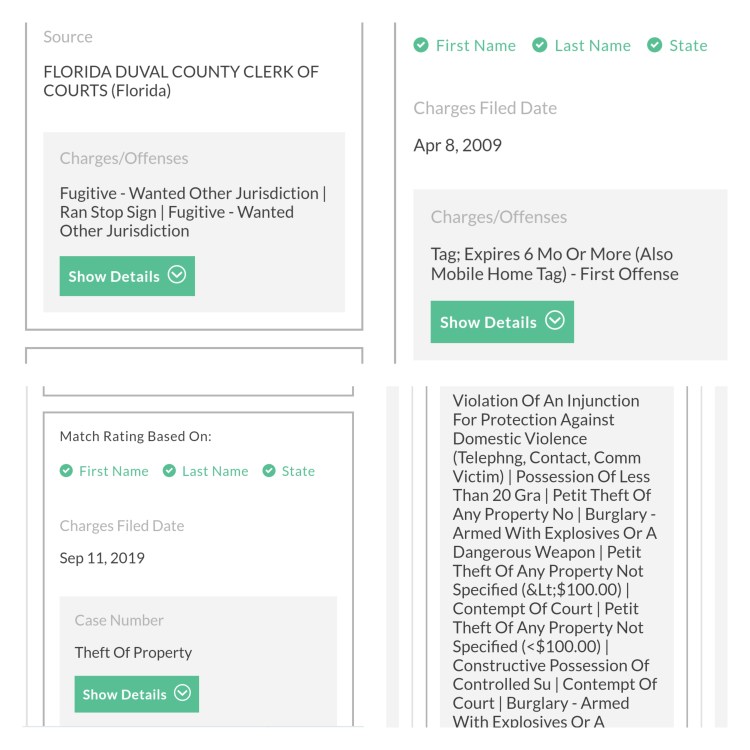Image resolution: width=750 pixels, height=750 pixels.
Task: Click the Tag; Expires 6 Mo Or More charge text
Action: click(x=554, y=264)
